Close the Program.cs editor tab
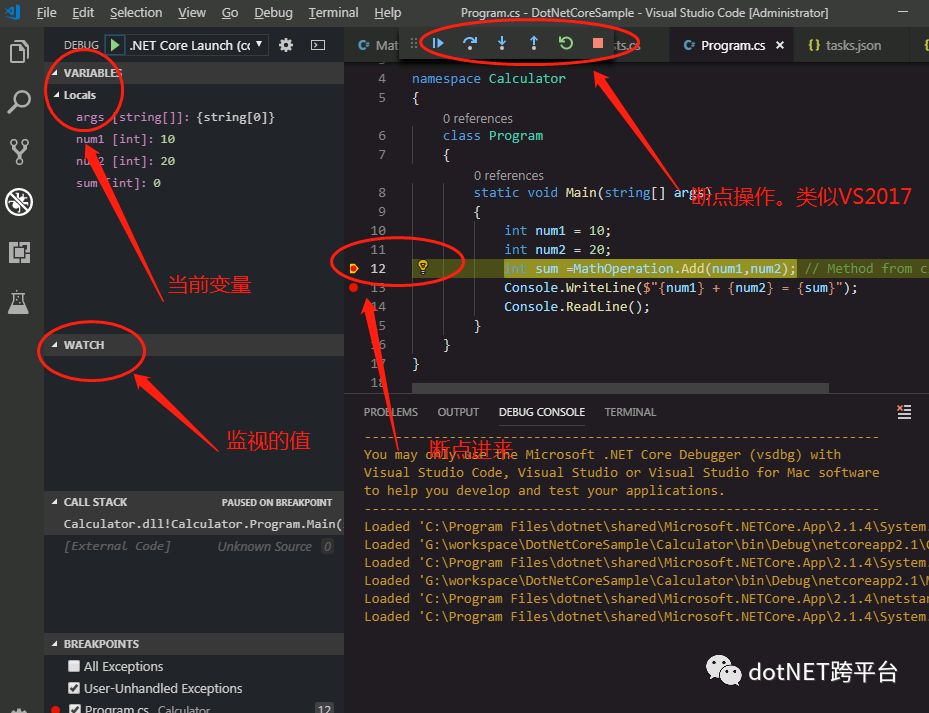929x713 pixels. [780, 45]
